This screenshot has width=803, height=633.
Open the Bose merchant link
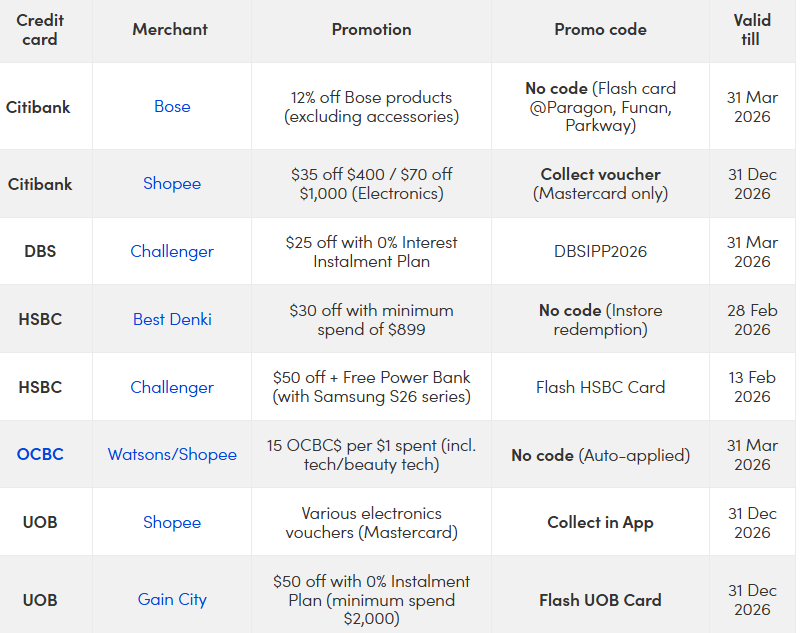(x=172, y=106)
